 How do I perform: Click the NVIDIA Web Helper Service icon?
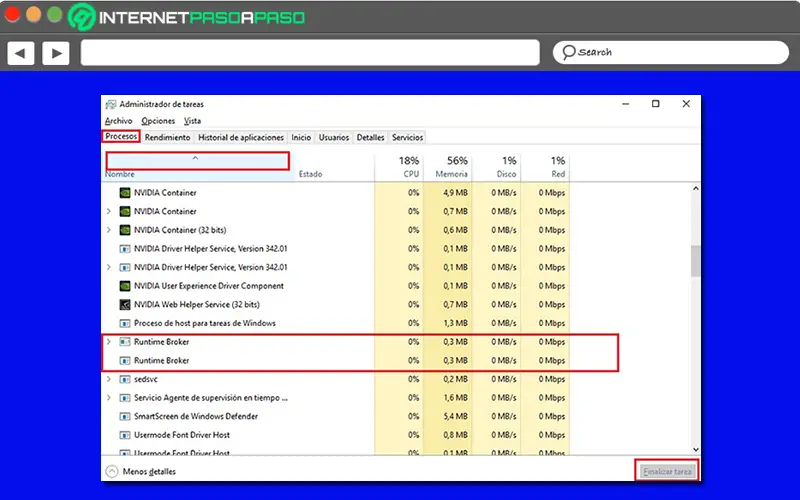pos(124,305)
